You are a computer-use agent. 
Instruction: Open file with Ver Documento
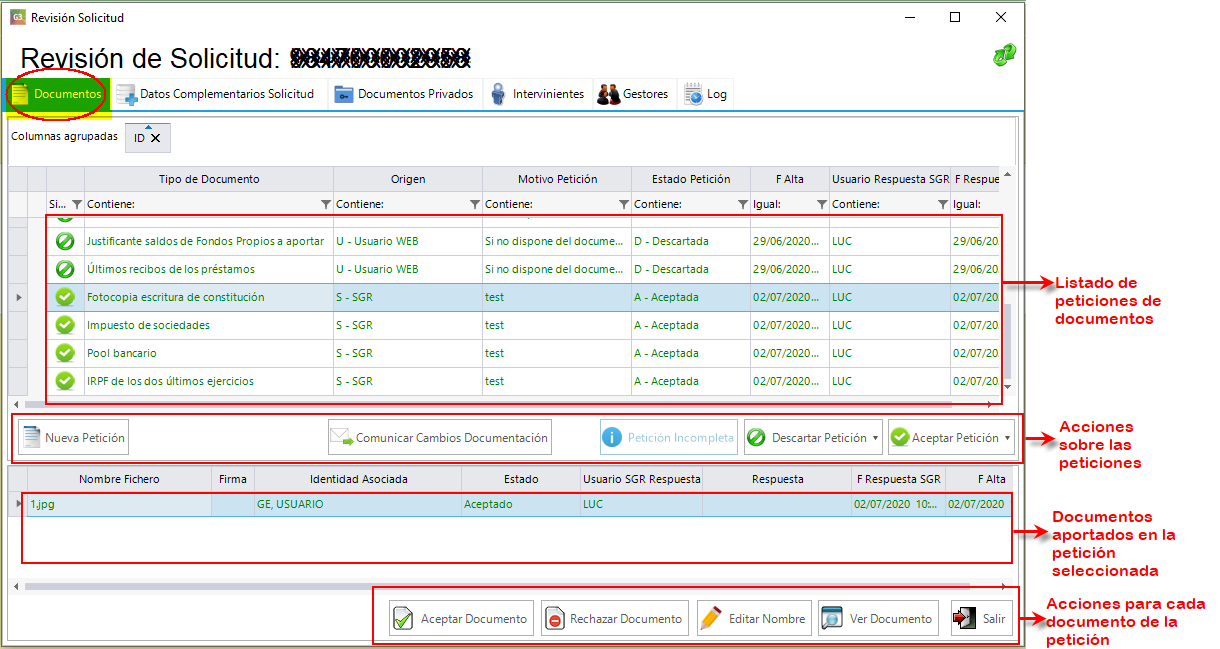[878, 618]
